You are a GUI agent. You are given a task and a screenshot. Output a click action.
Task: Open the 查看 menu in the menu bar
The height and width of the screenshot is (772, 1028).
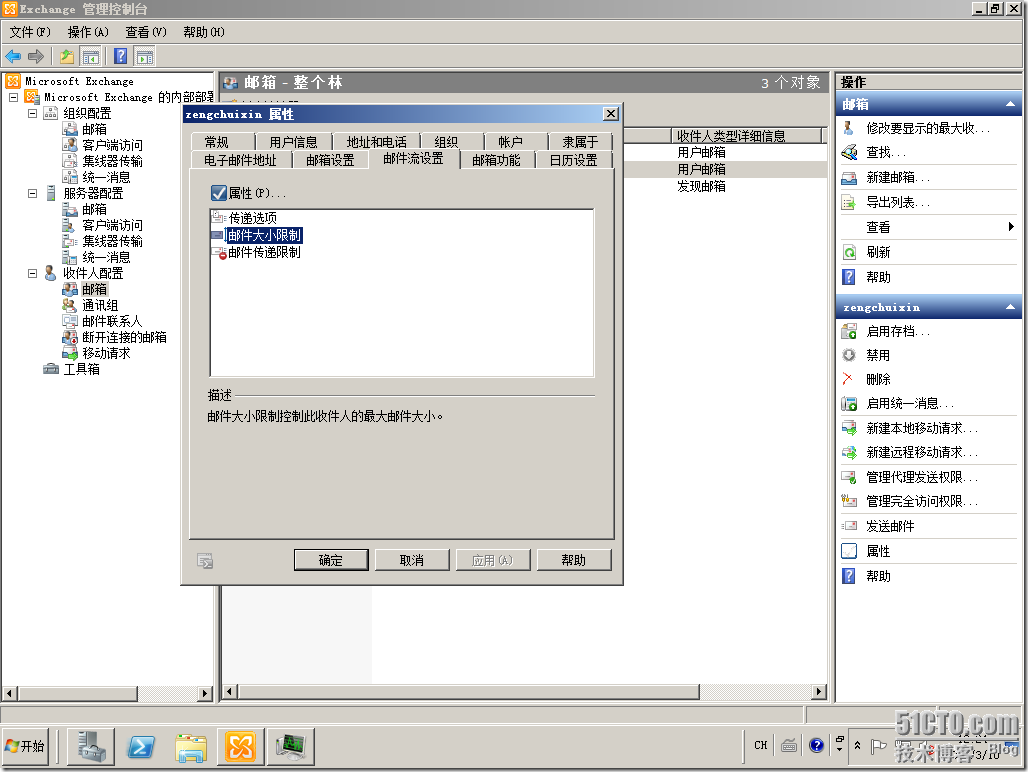tap(143, 32)
